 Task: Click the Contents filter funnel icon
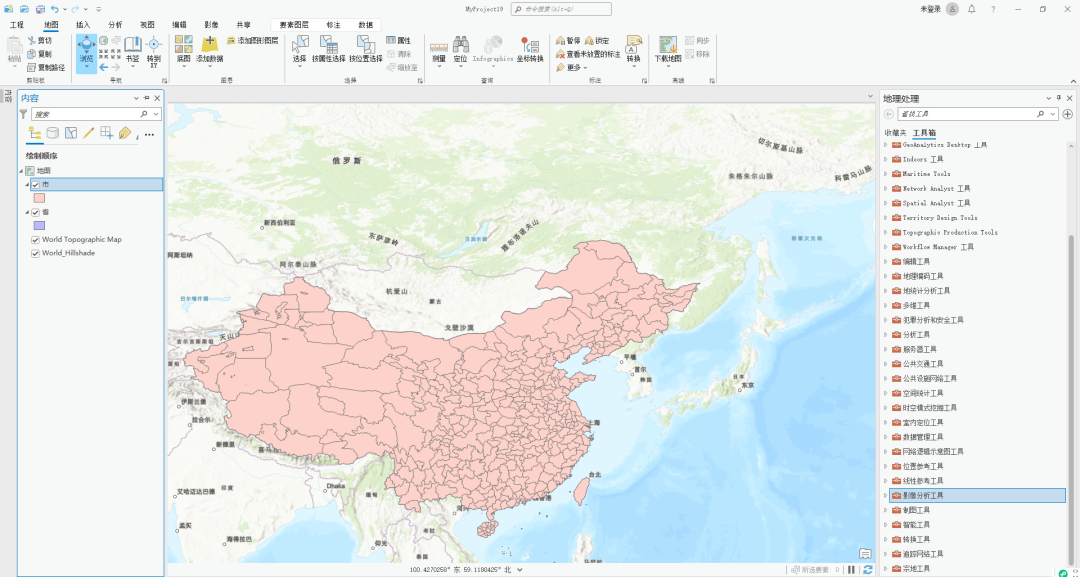pyautogui.click(x=23, y=114)
